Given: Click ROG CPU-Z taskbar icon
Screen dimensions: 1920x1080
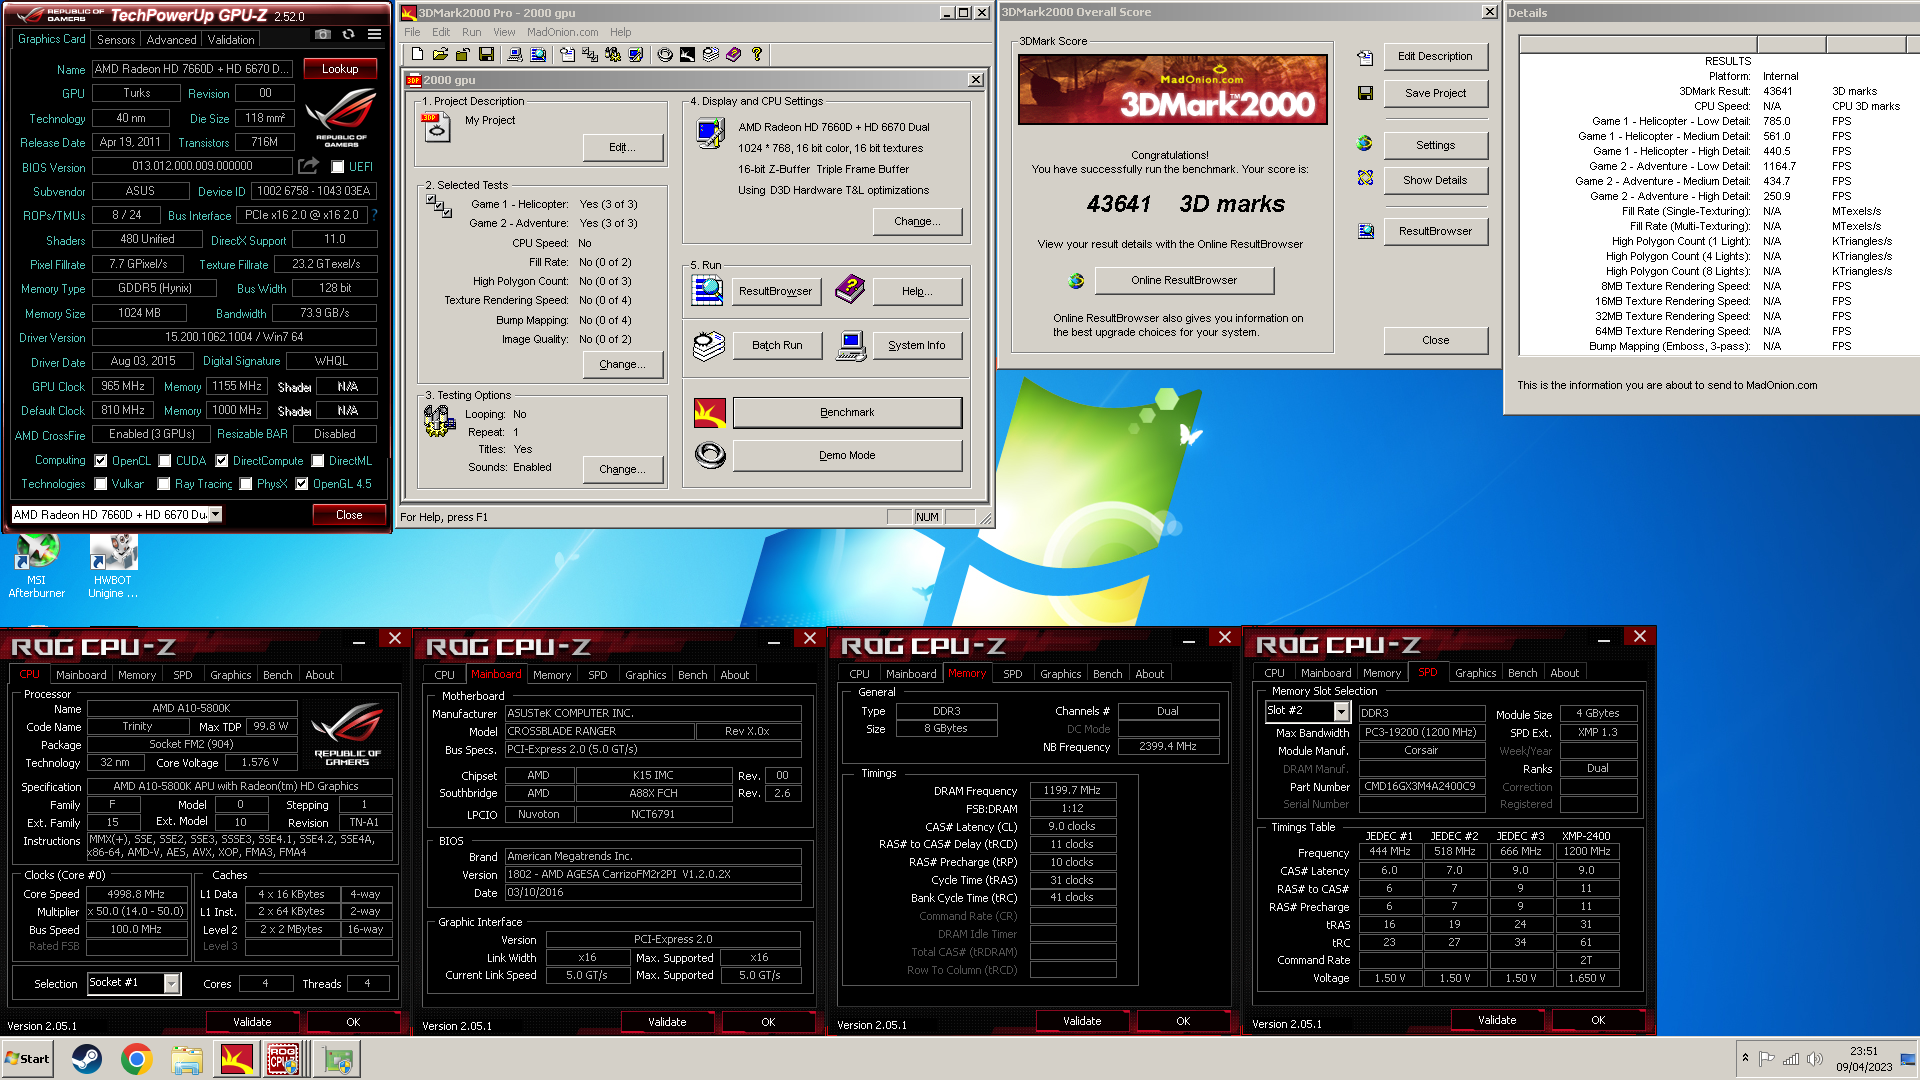Looking at the screenshot, I should tap(283, 1058).
